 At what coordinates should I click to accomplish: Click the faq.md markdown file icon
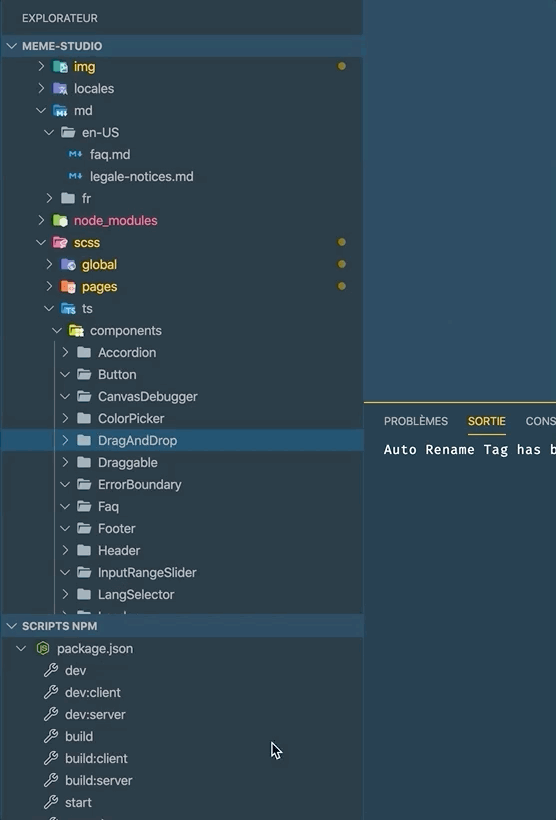pos(75,154)
